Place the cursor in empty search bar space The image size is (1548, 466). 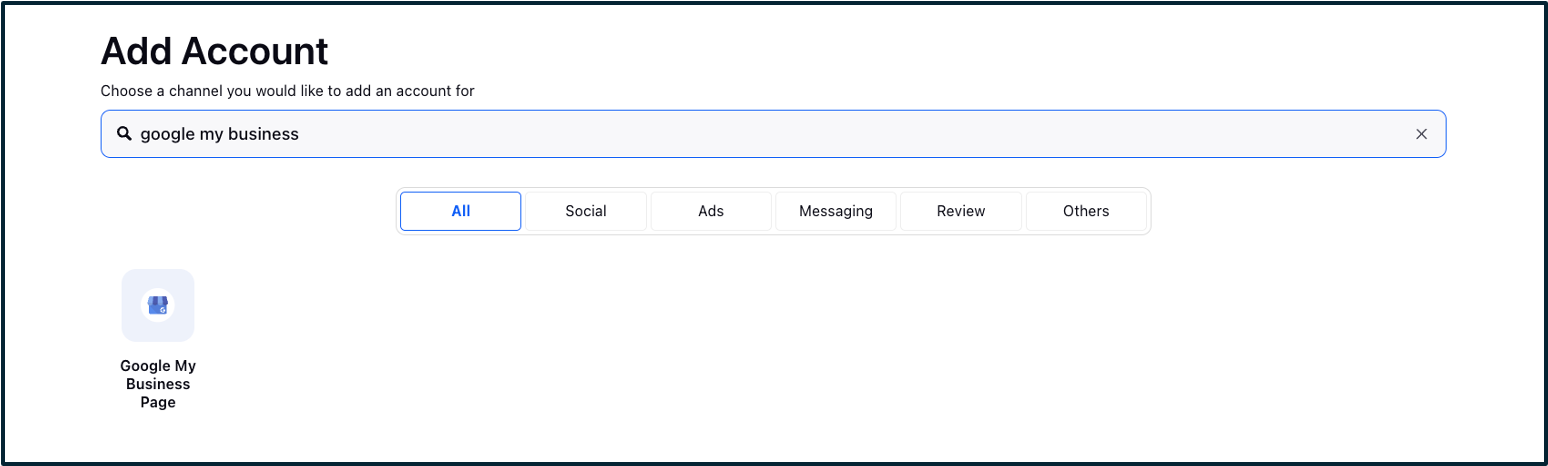[850, 134]
